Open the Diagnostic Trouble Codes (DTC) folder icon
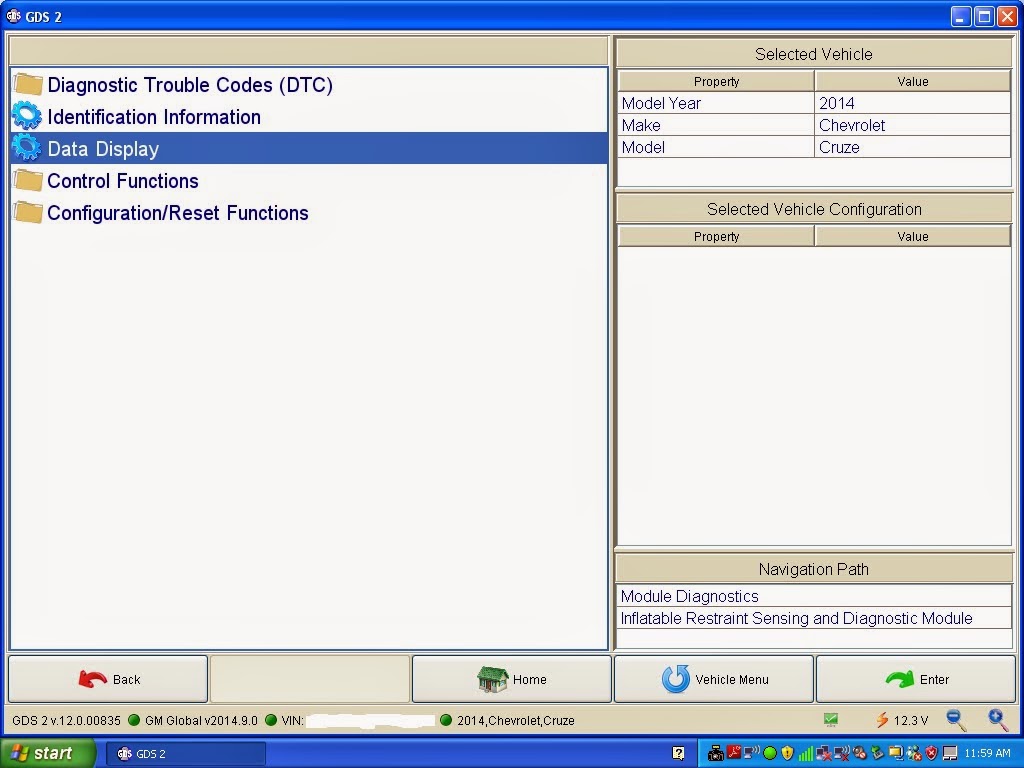 coord(28,84)
